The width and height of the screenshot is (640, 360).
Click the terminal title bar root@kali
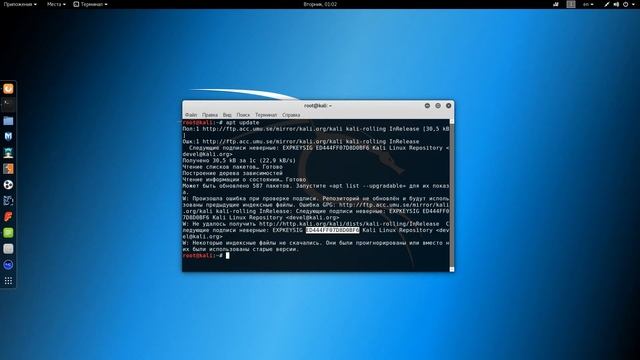coord(318,106)
